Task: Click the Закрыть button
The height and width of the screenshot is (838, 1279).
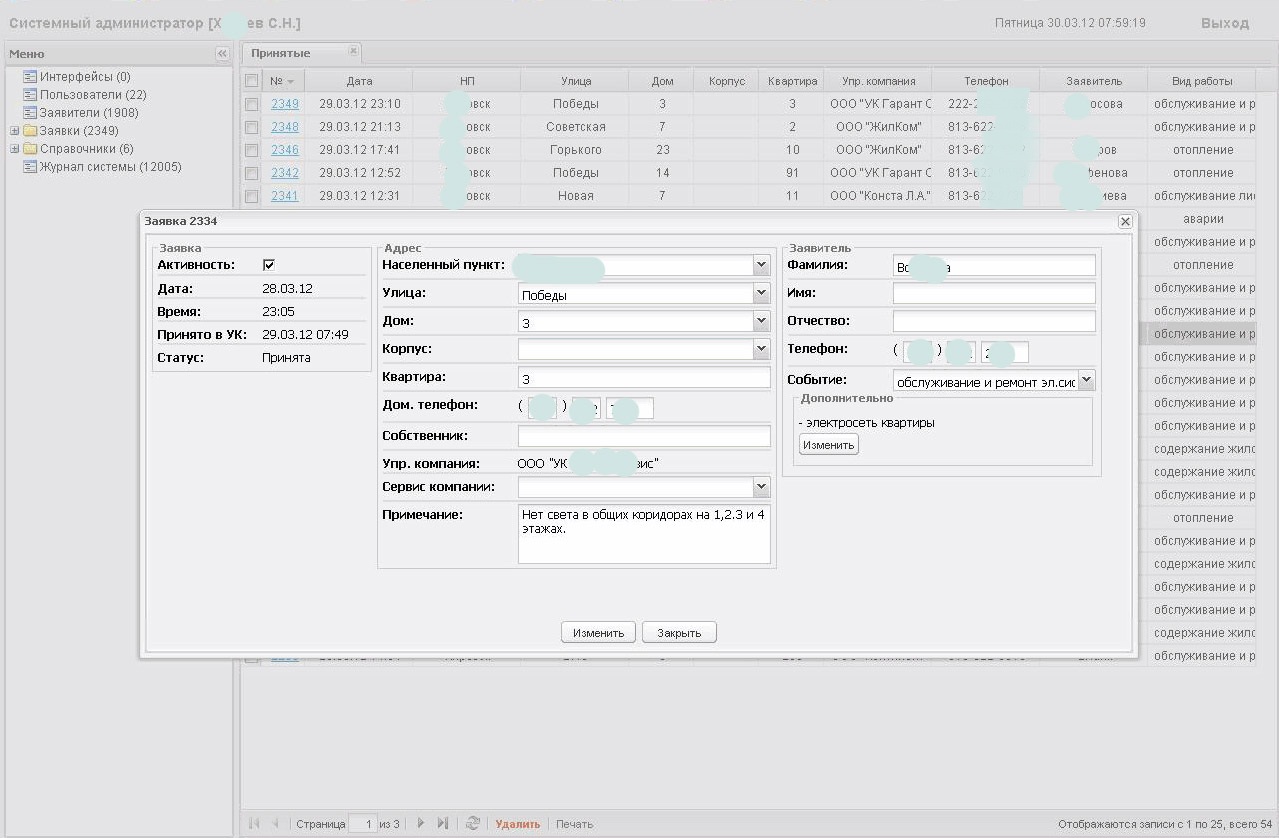Action: pyautogui.click(x=679, y=632)
